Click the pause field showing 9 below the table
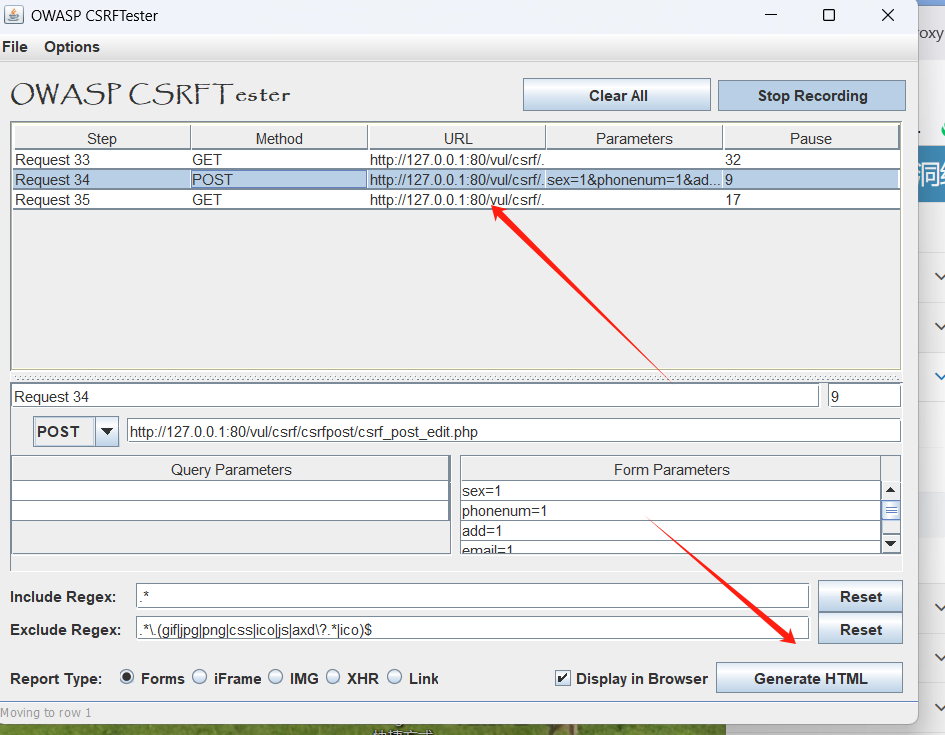This screenshot has height=735, width=945. [864, 396]
